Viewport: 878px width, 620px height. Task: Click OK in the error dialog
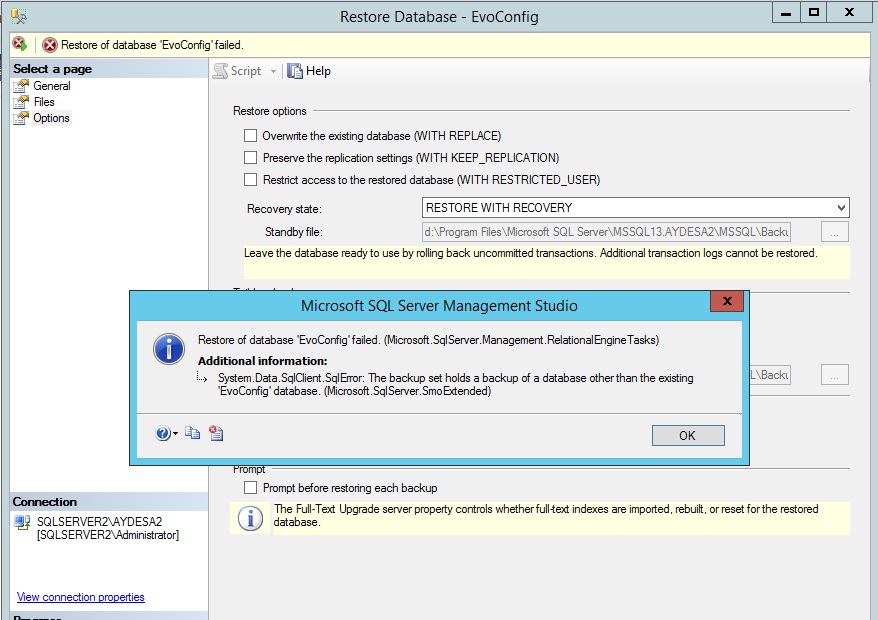pyautogui.click(x=688, y=435)
